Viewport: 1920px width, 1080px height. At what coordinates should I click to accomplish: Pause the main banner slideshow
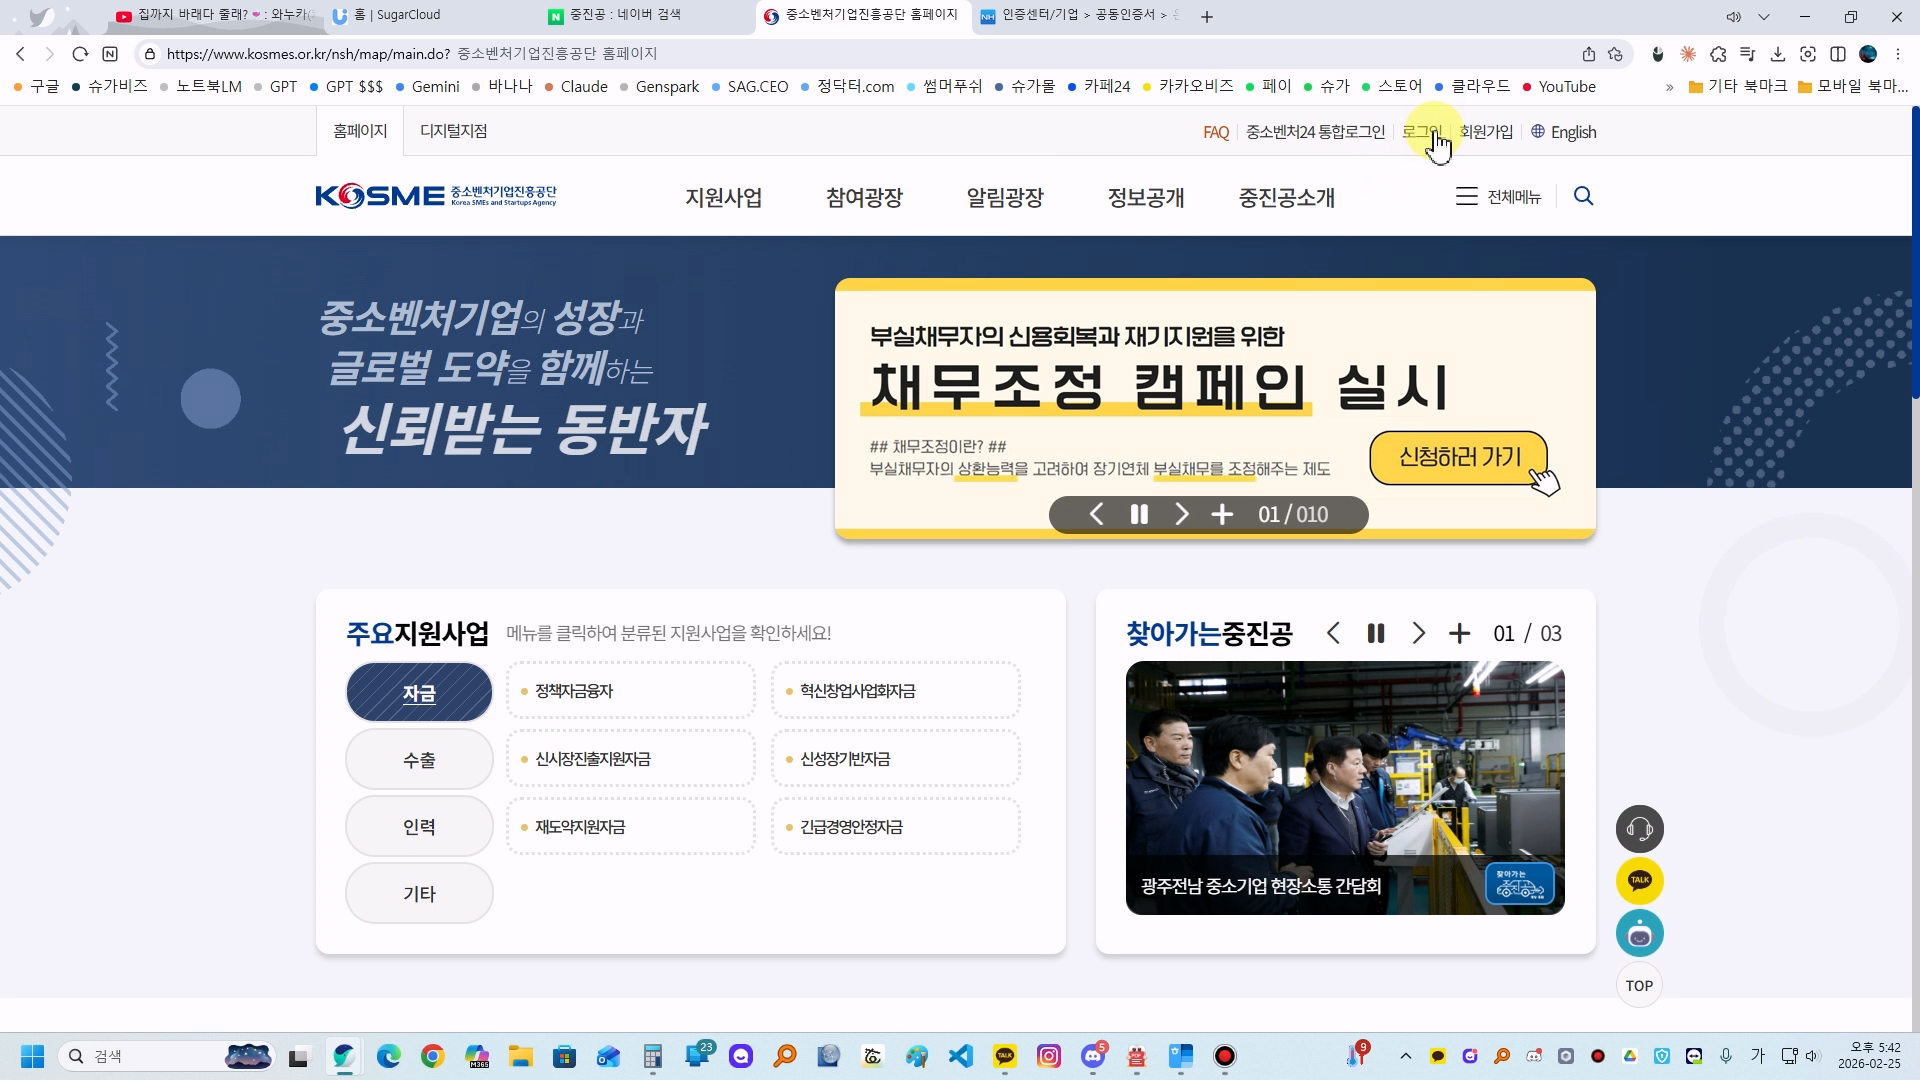(1139, 514)
